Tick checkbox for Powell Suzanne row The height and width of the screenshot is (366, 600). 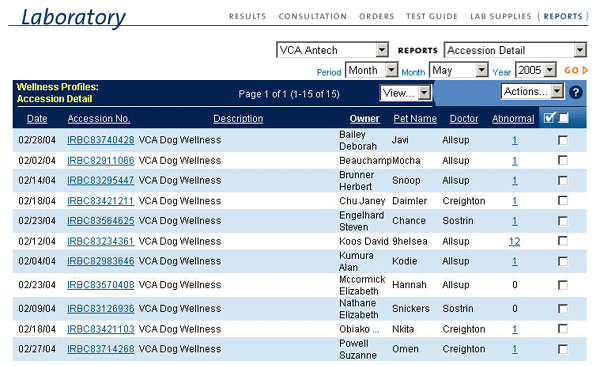(563, 349)
